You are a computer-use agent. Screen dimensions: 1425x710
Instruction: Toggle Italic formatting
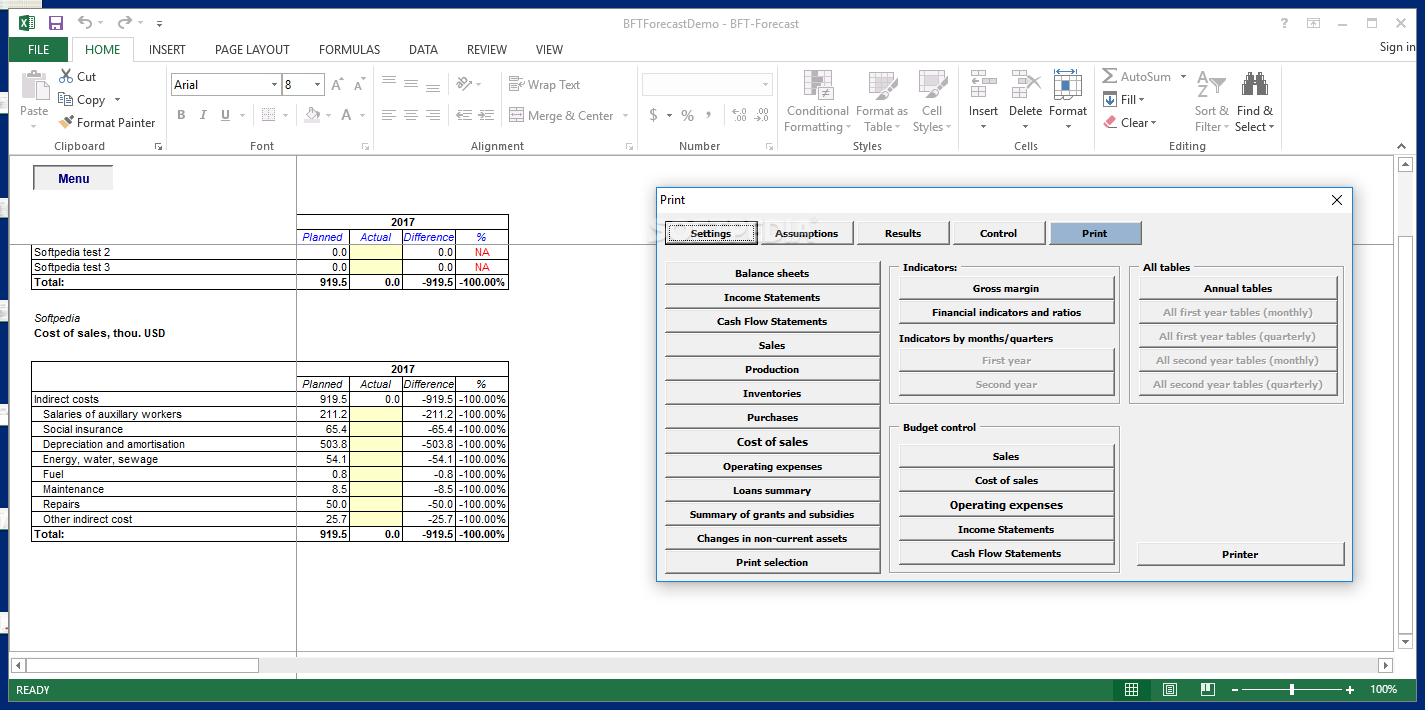pos(203,115)
